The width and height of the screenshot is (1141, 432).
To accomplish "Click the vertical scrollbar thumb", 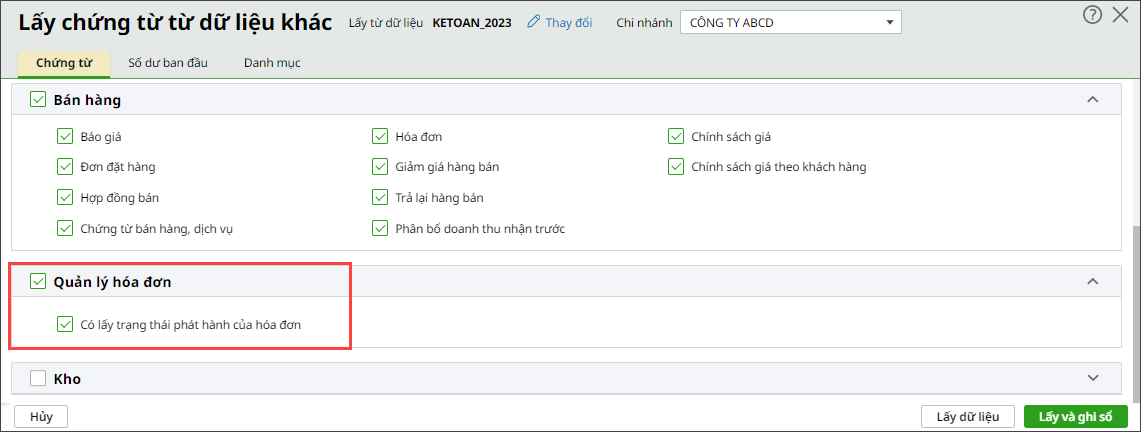I will 1136,313.
